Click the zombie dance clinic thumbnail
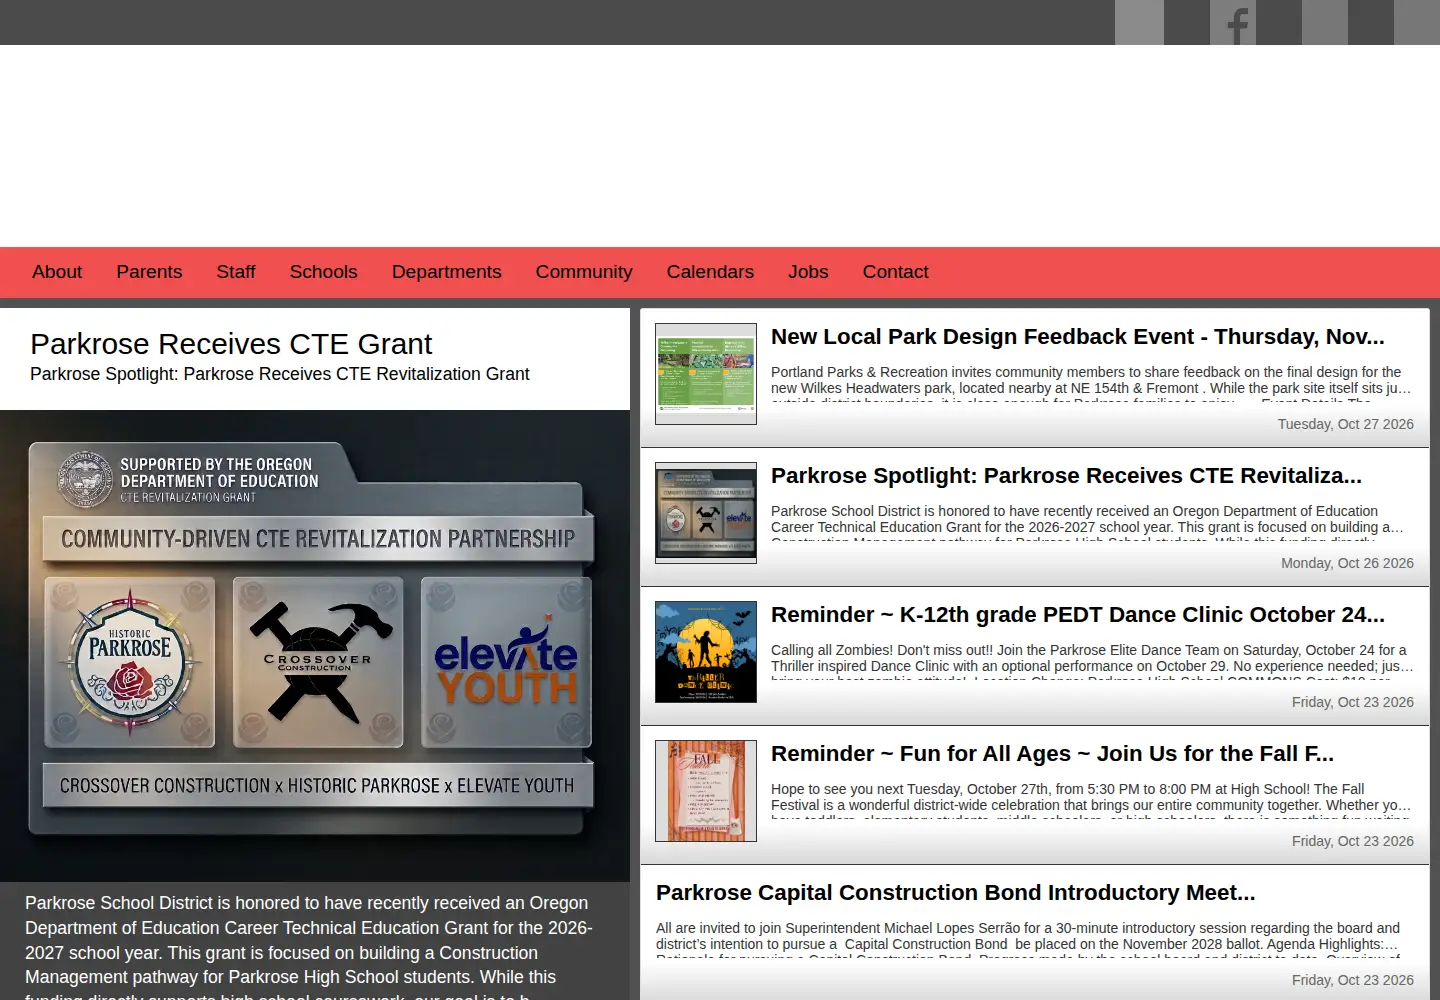 (x=706, y=652)
